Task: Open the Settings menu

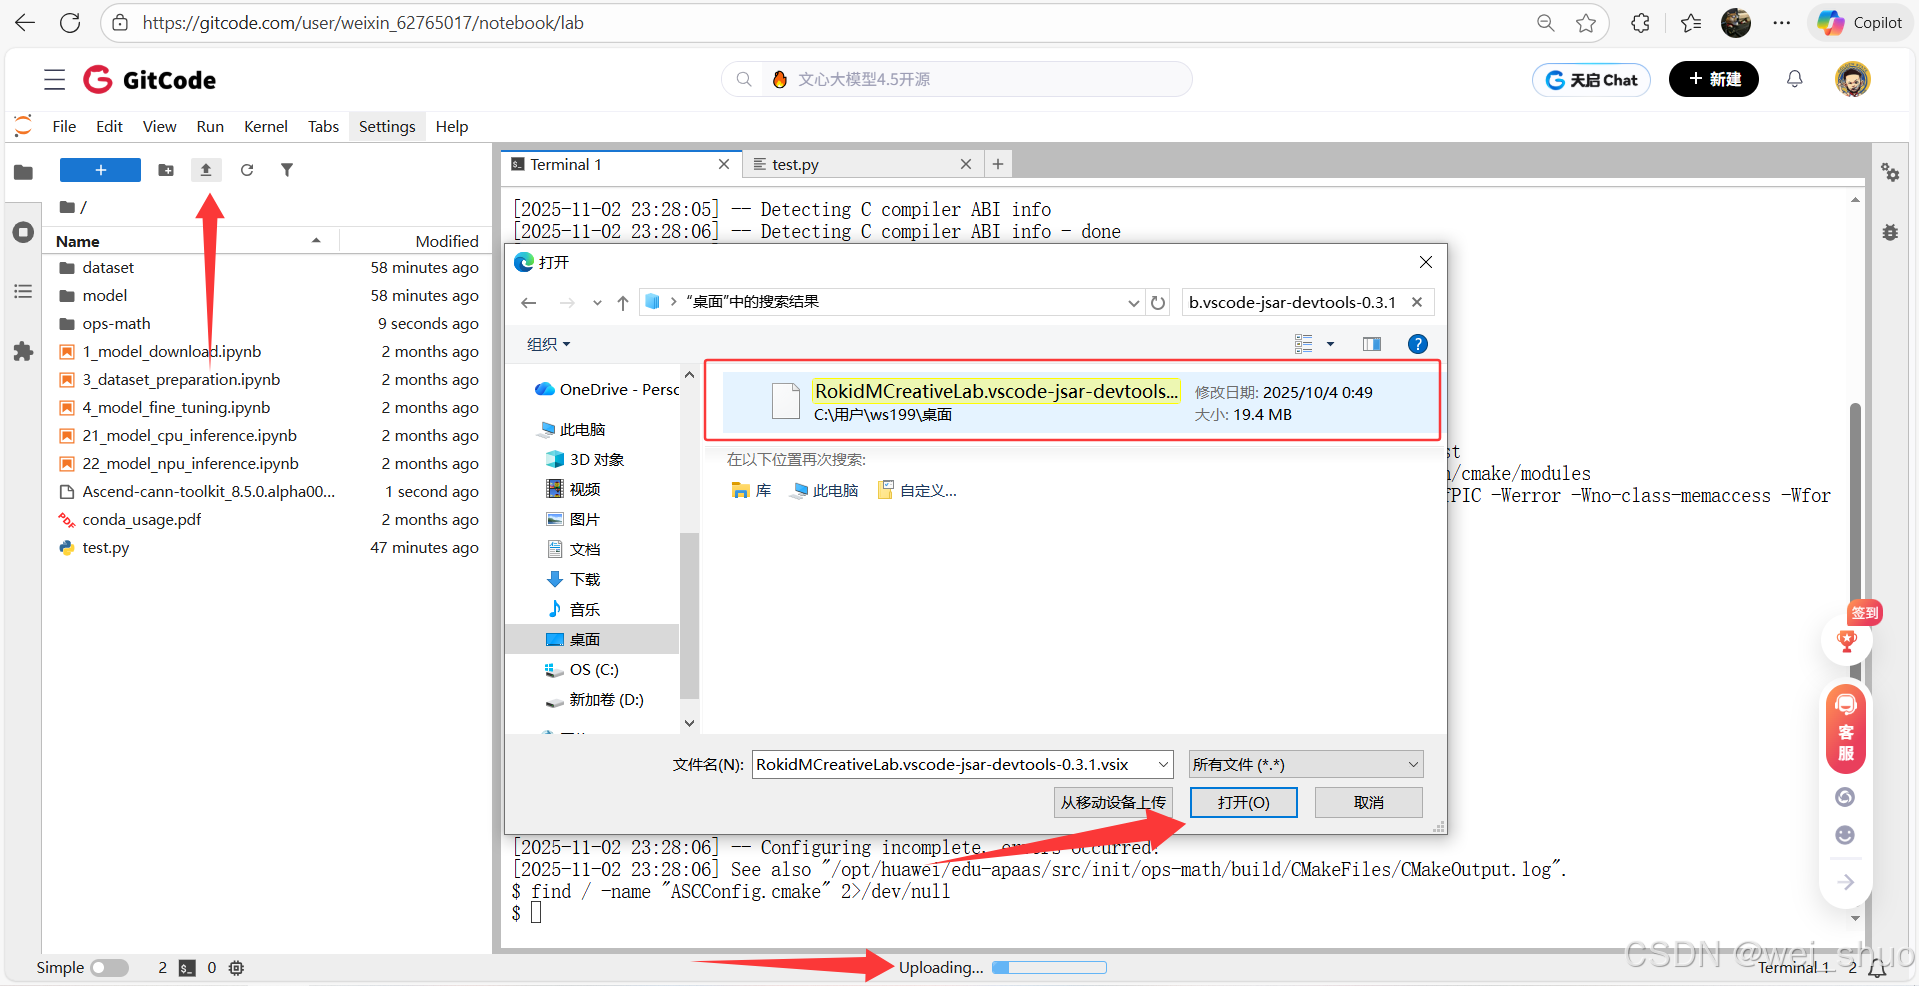Action: click(387, 126)
